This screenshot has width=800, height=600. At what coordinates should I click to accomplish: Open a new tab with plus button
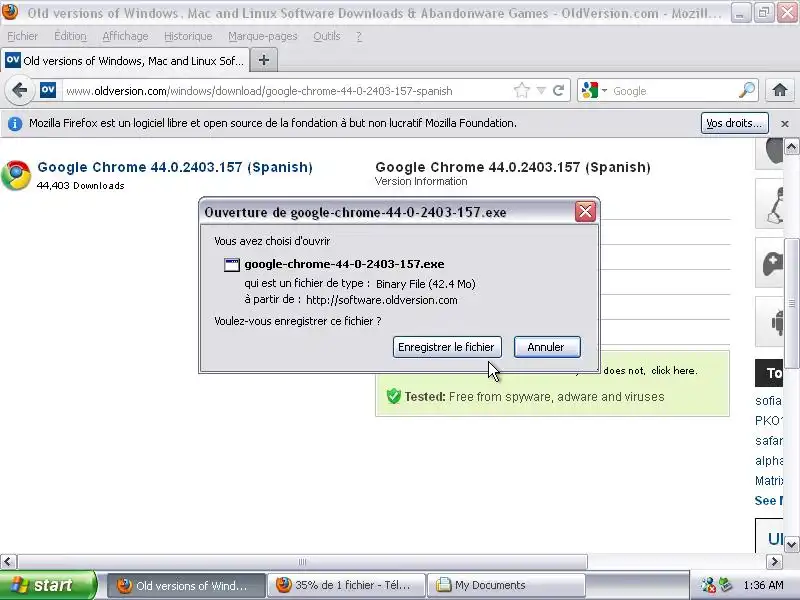pyautogui.click(x=264, y=60)
